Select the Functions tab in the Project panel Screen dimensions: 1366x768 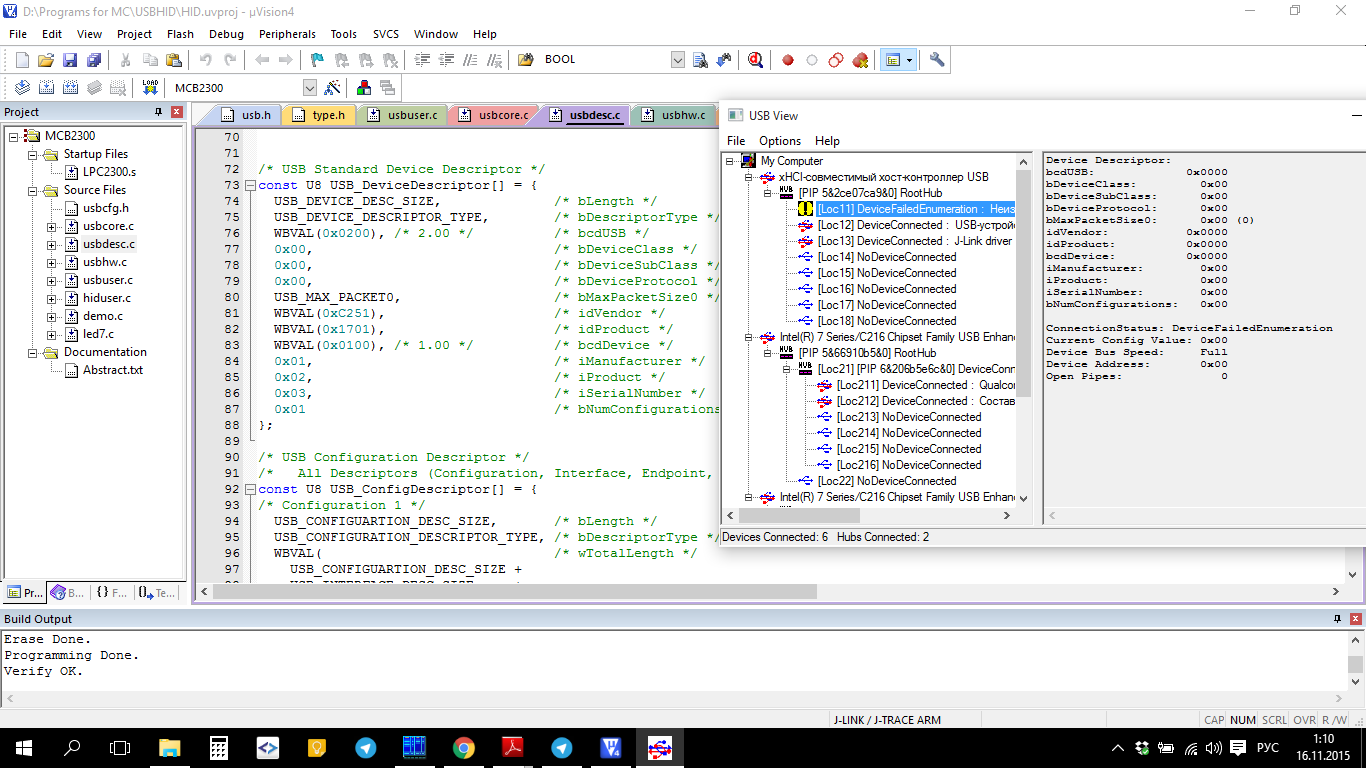[x=113, y=592]
